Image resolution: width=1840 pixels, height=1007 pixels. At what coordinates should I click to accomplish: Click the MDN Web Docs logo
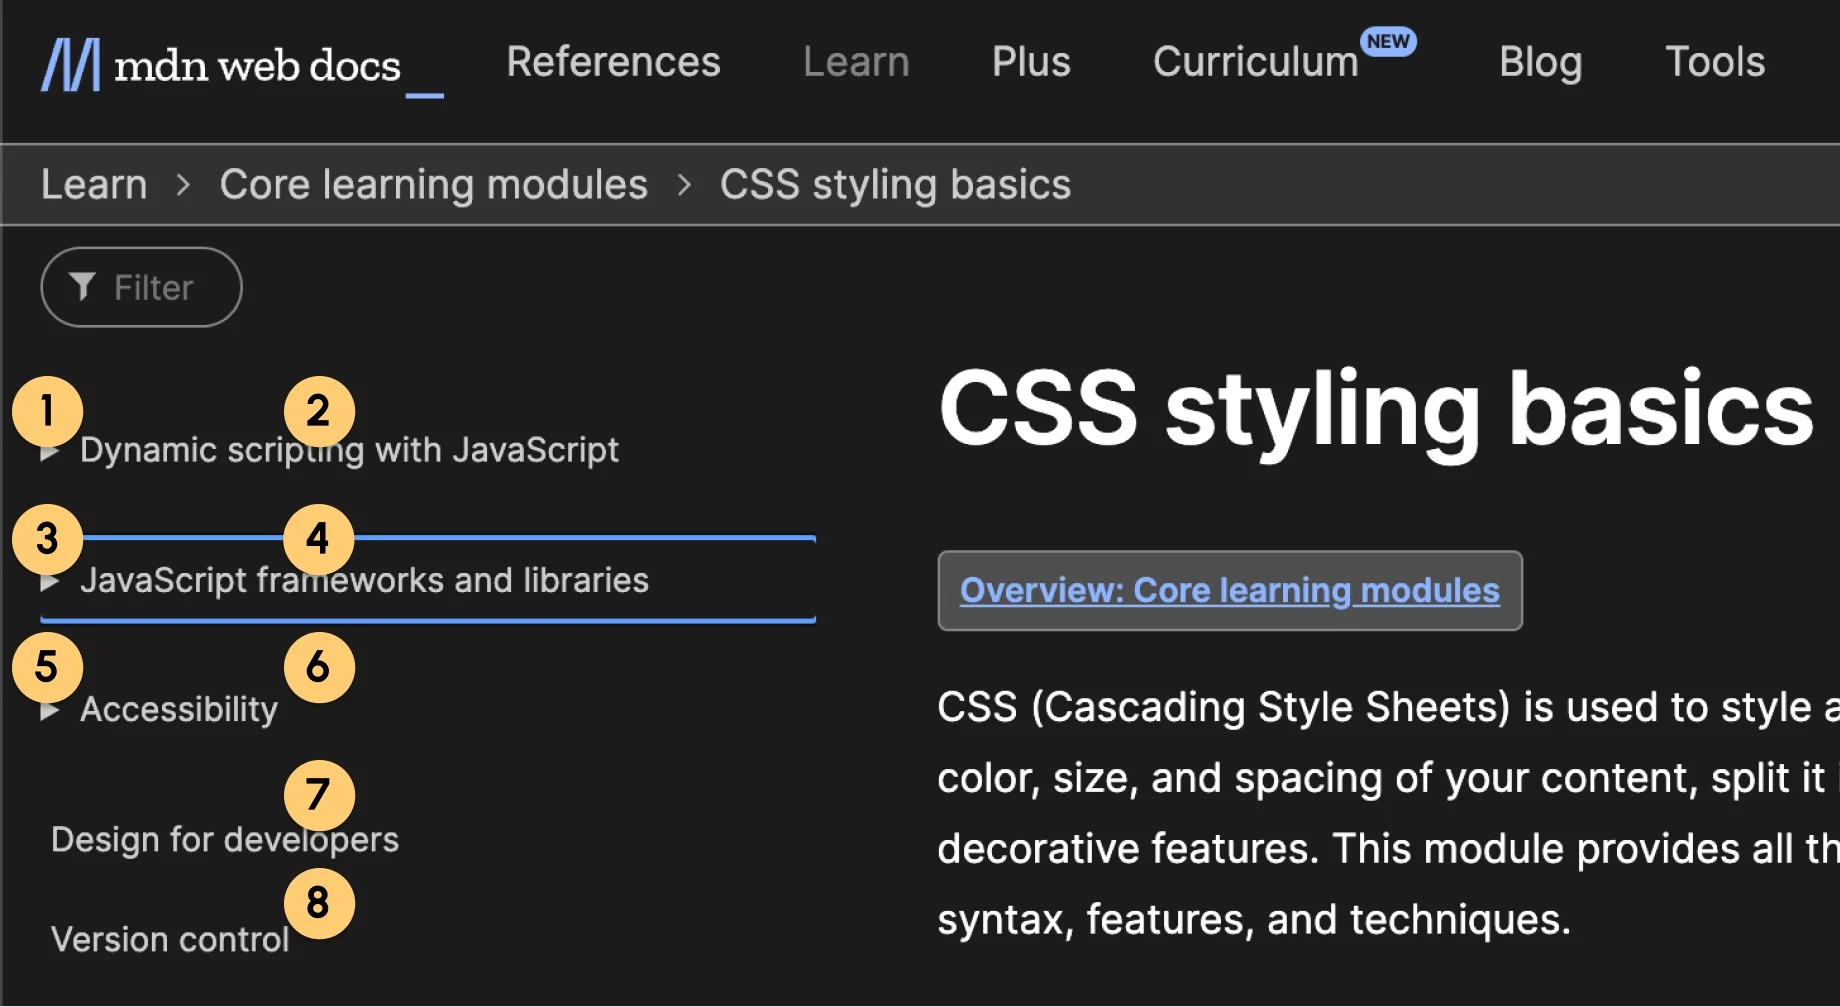click(x=242, y=65)
